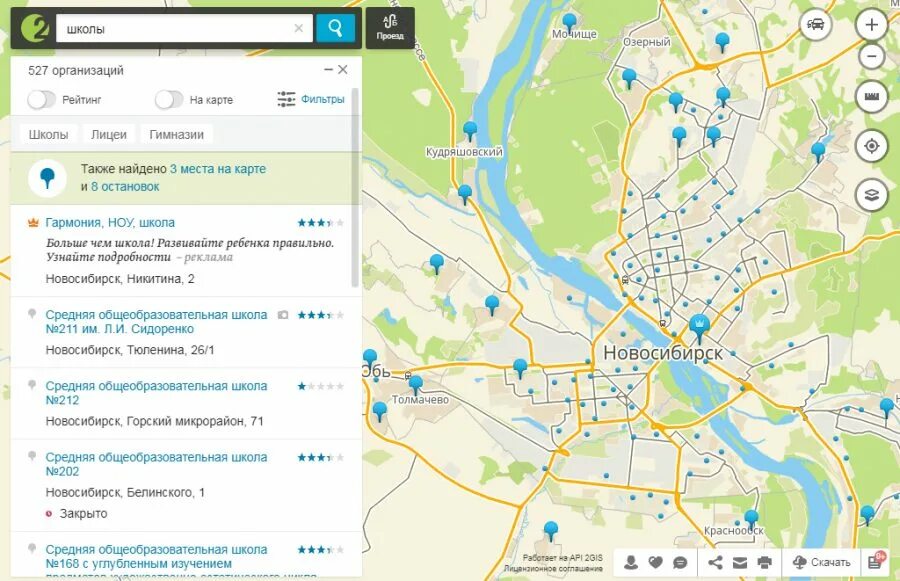This screenshot has width=900, height=581.
Task: Select the Гимназии category tab
Action: coord(176,134)
